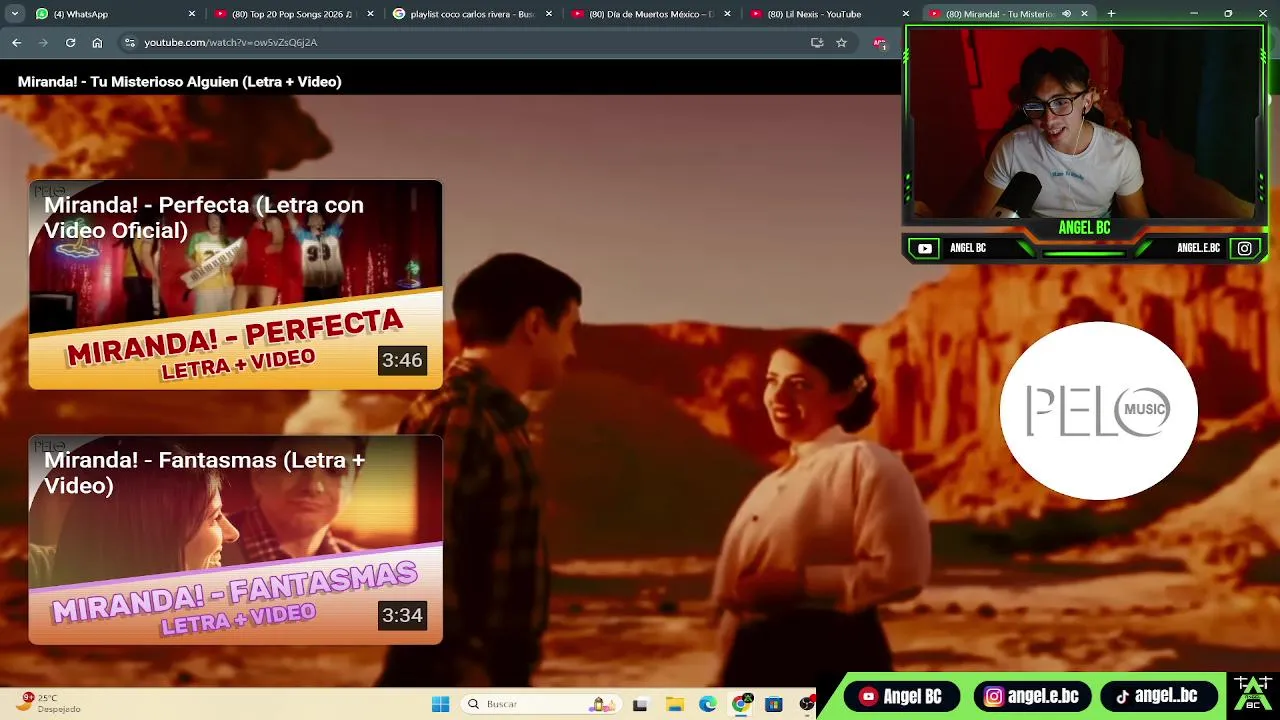The height and width of the screenshot is (720, 1280).
Task: Restore down the Chrome window
Action: click(1228, 13)
